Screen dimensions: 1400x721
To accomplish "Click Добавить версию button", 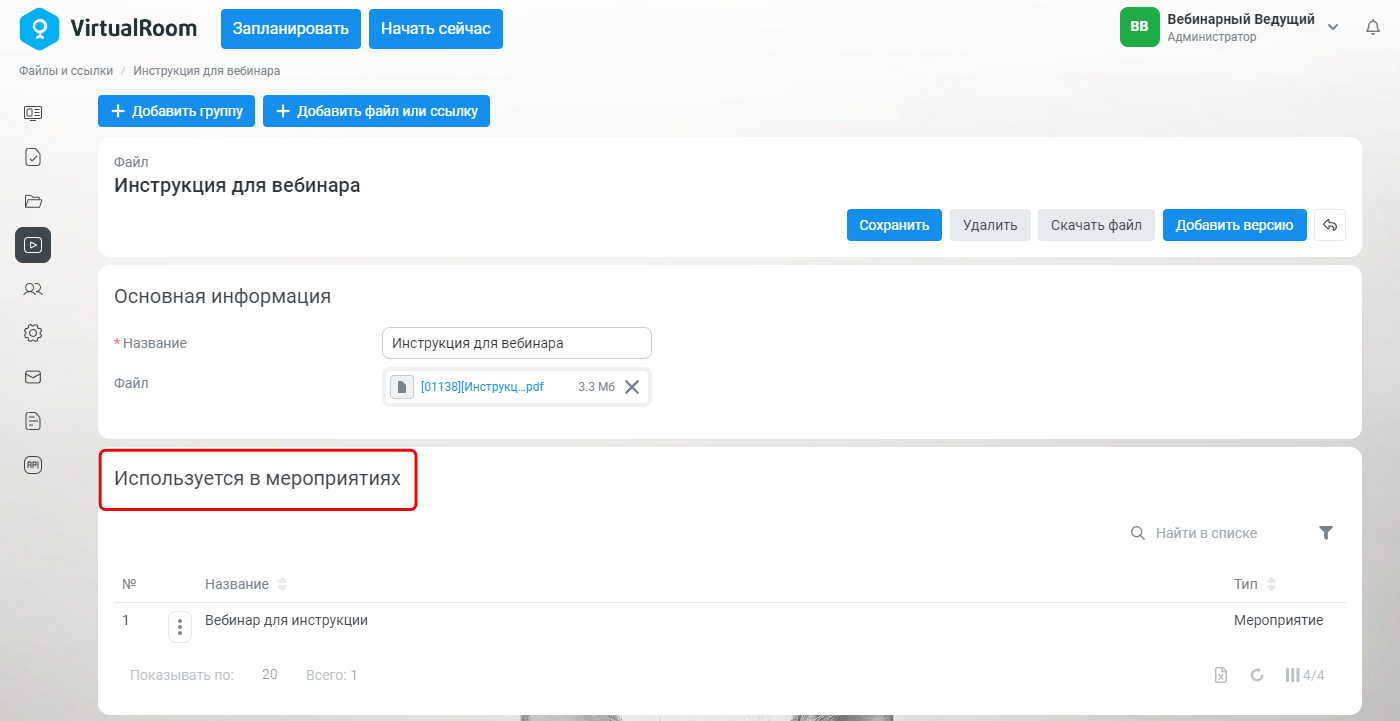I will pos(1235,225).
